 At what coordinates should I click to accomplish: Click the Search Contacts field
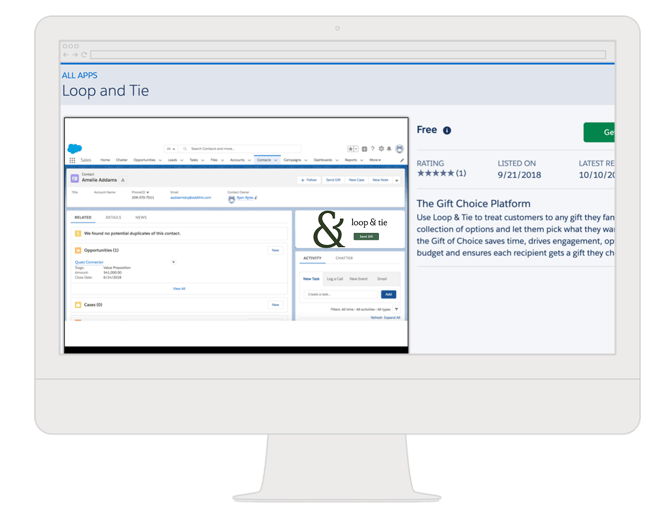point(241,149)
